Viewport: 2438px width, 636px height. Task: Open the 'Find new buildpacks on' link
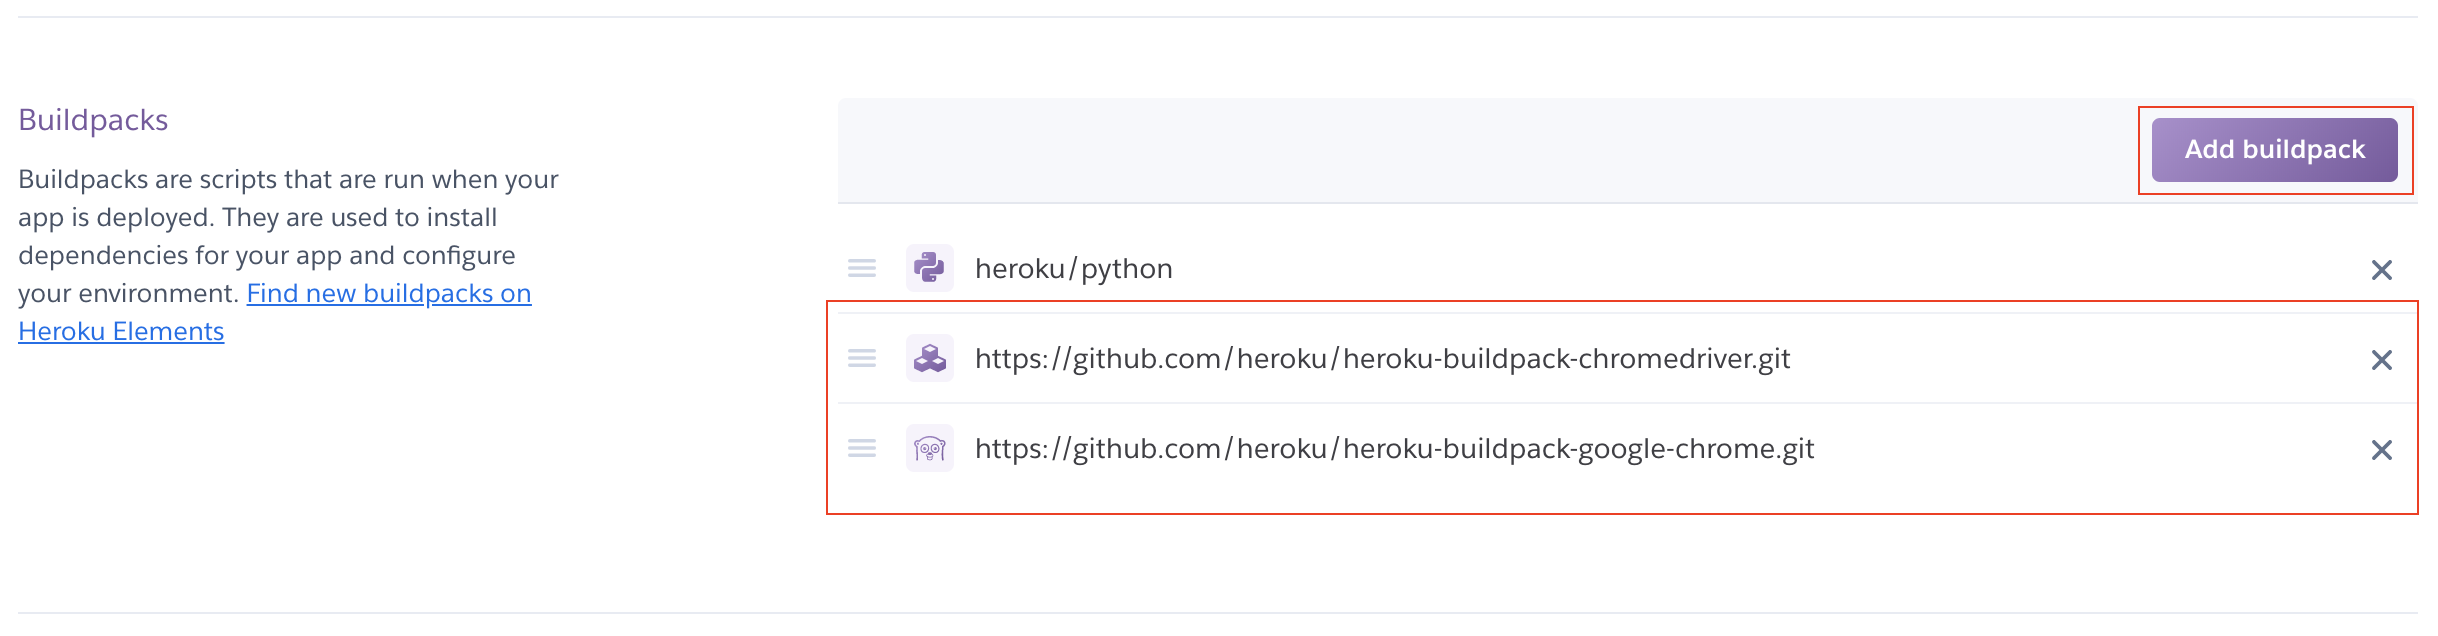coord(389,293)
